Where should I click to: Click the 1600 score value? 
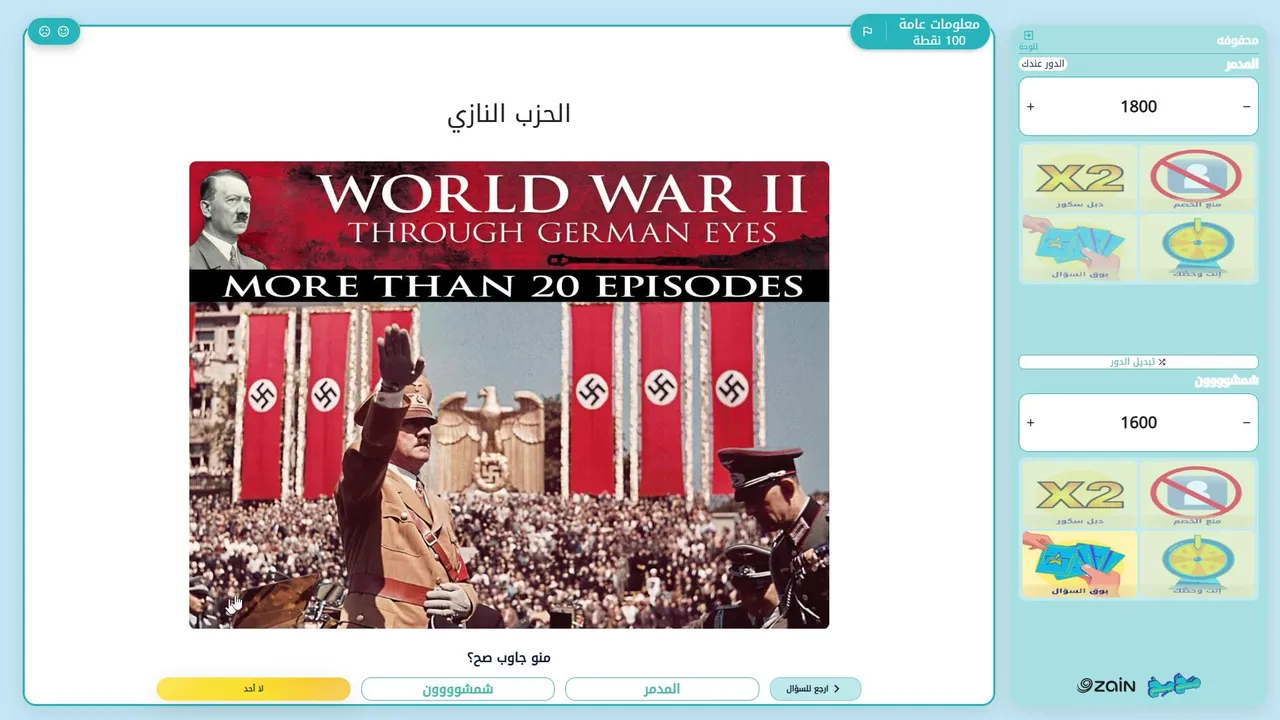tap(1139, 423)
